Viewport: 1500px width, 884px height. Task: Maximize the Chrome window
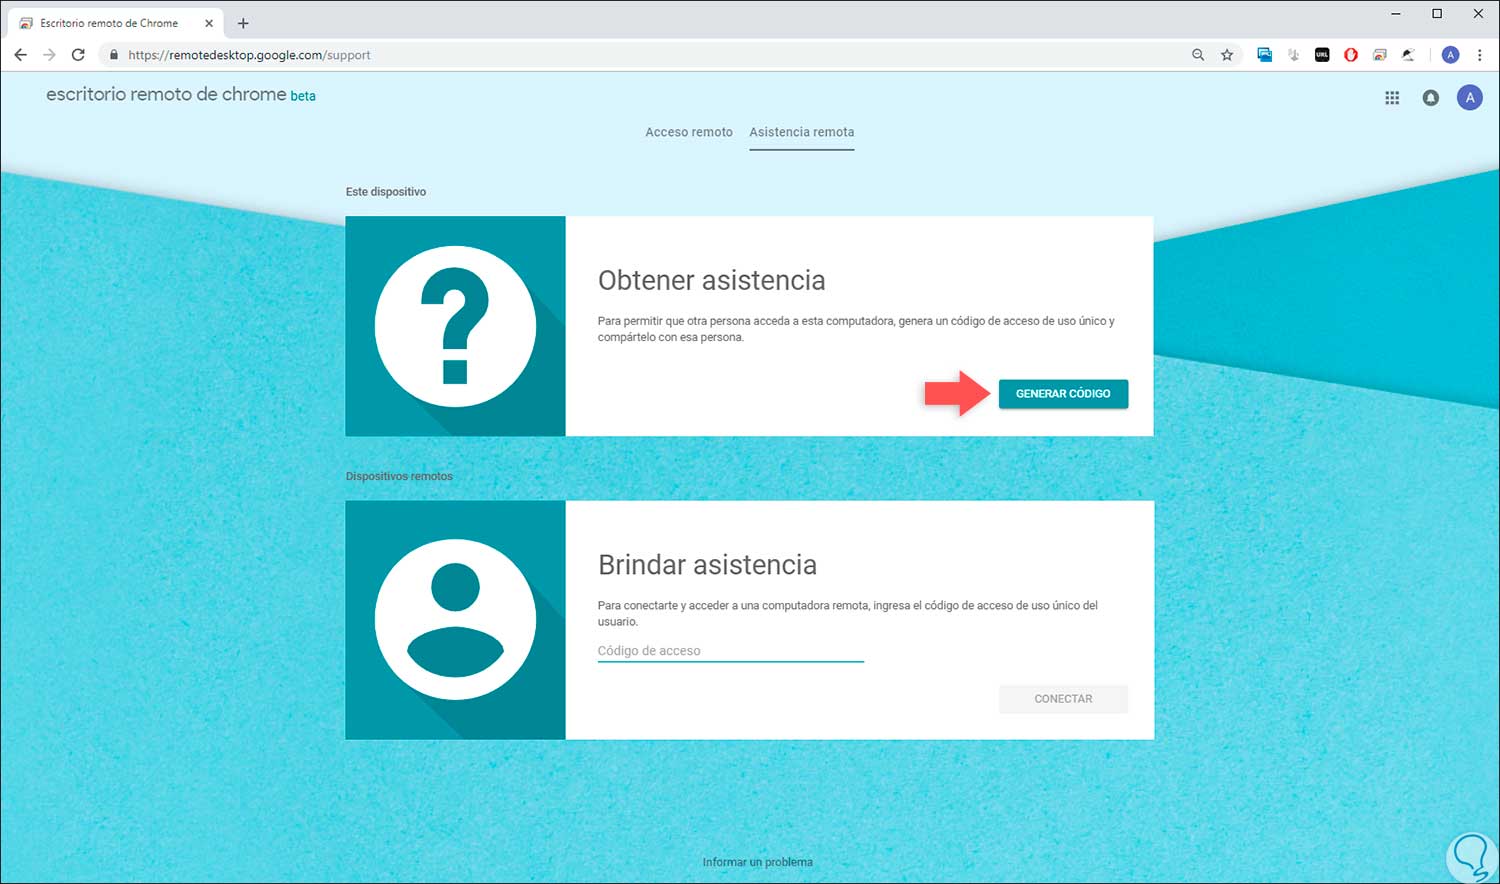[x=1437, y=14]
